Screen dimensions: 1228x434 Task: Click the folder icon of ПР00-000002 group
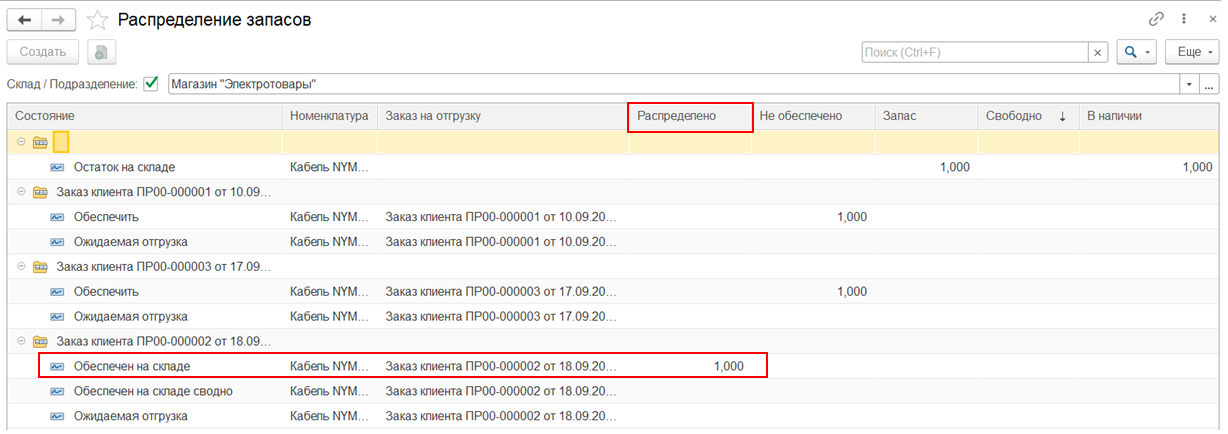pos(40,342)
